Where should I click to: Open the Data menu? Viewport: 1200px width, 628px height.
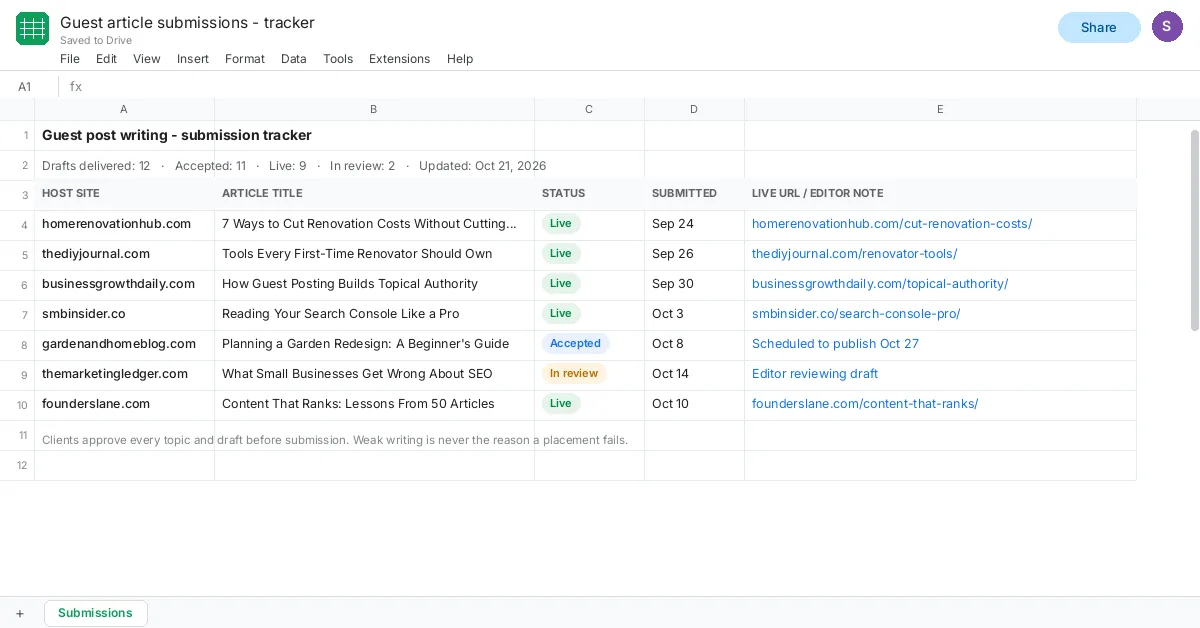(294, 59)
